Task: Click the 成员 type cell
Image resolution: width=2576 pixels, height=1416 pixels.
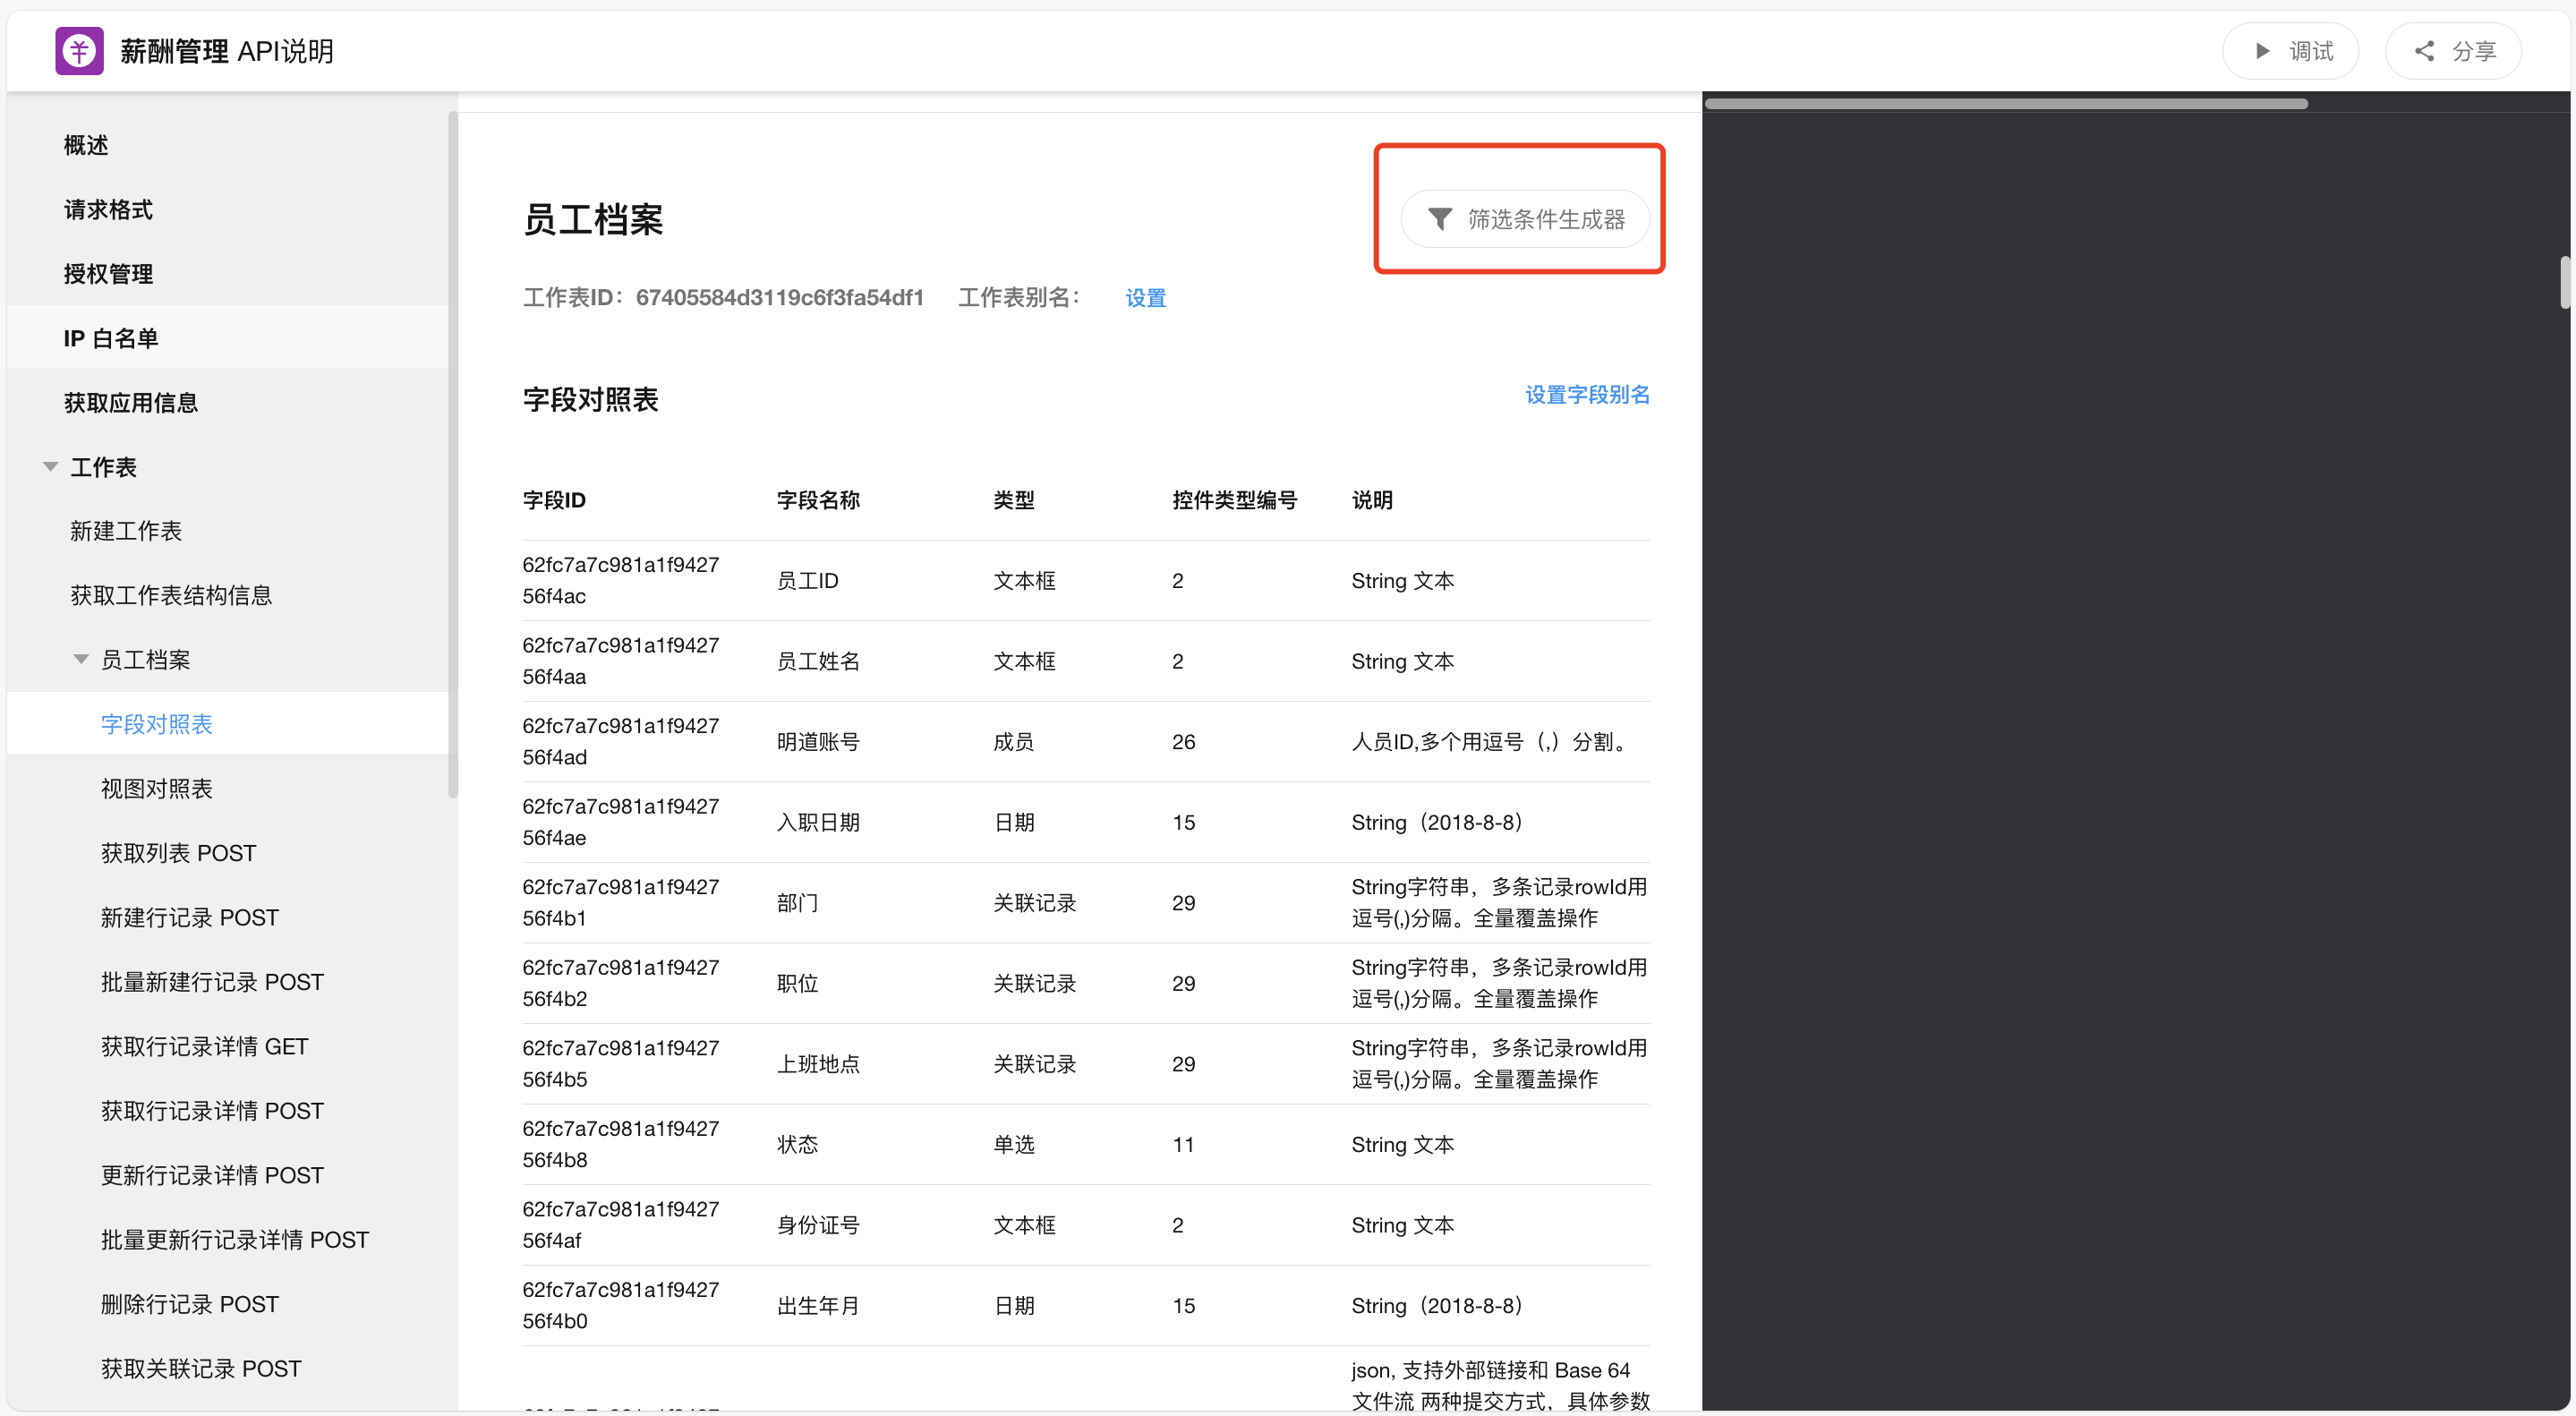Action: [x=1013, y=742]
